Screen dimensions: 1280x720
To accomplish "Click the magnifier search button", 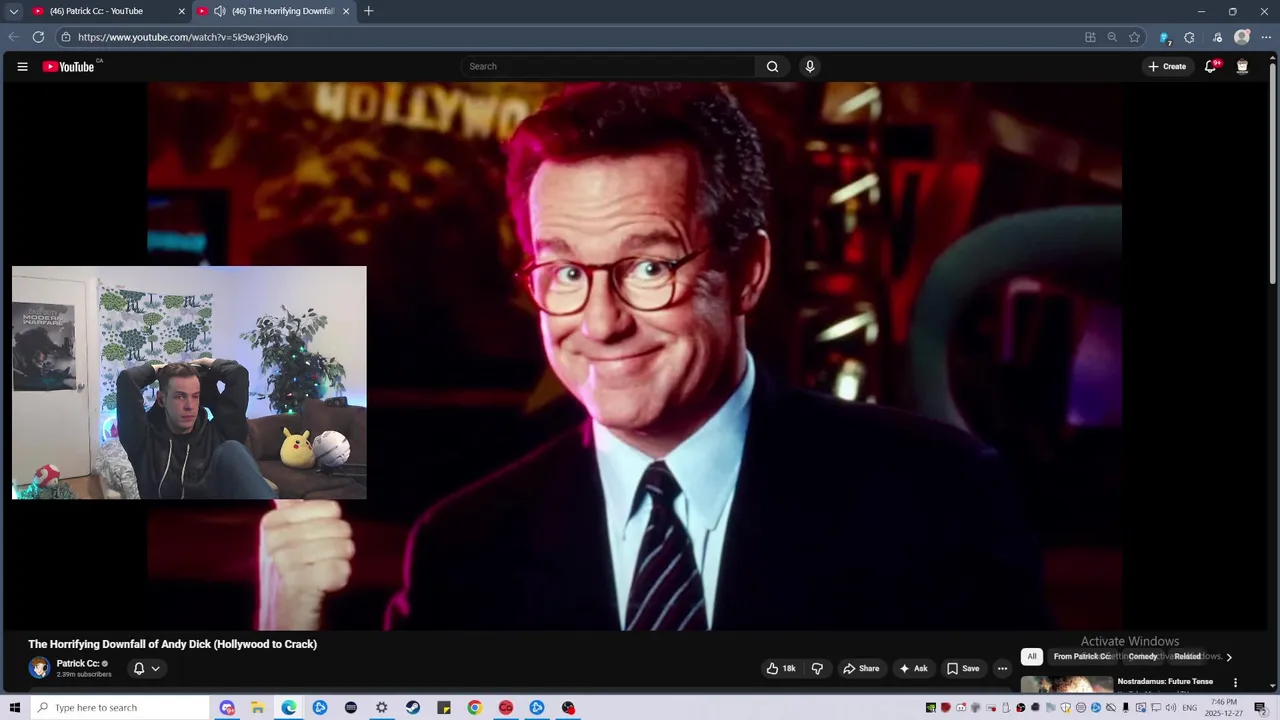I will pyautogui.click(x=772, y=67).
